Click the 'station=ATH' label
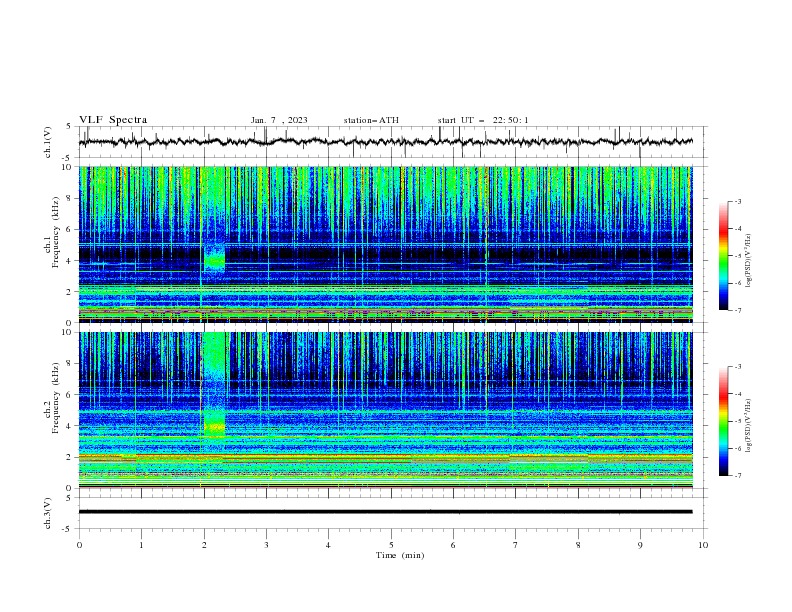This screenshot has width=792, height=612. [371, 120]
